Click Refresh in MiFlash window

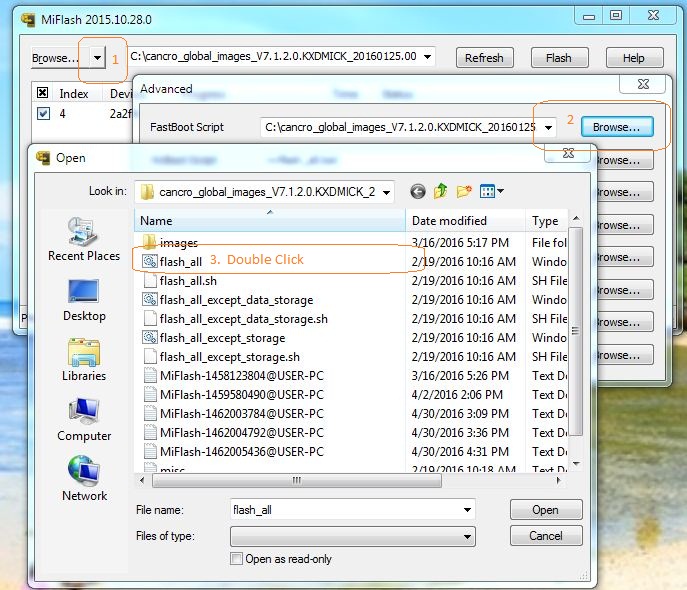pyautogui.click(x=485, y=58)
